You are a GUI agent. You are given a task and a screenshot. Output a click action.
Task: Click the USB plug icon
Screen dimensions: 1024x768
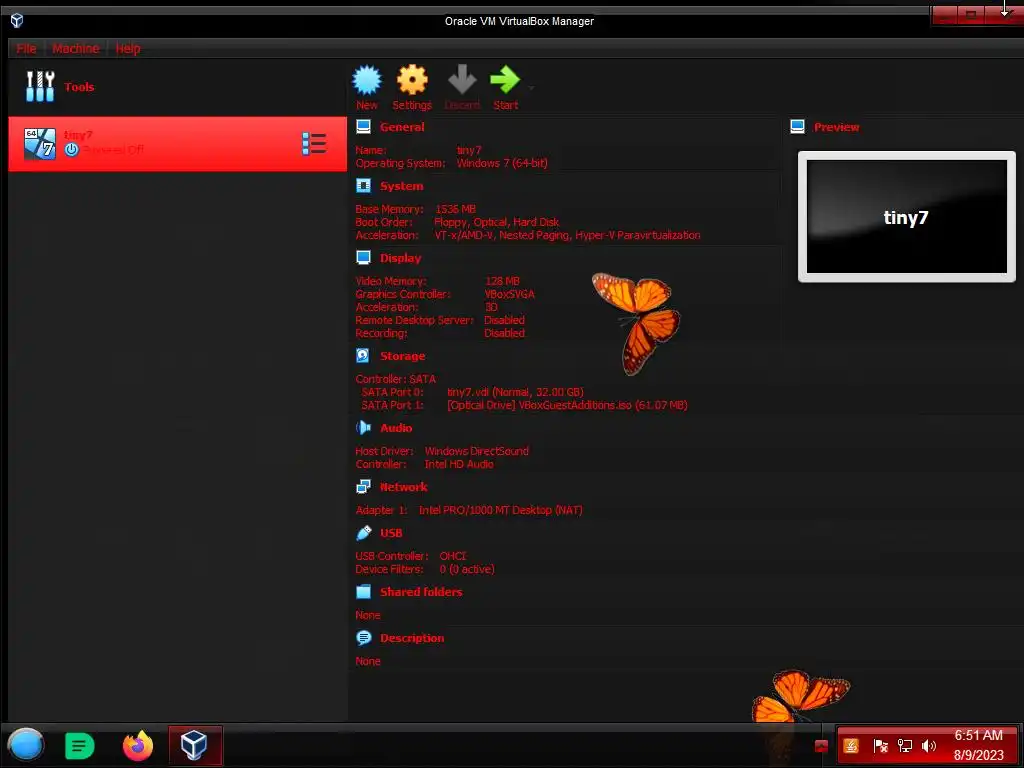point(364,533)
